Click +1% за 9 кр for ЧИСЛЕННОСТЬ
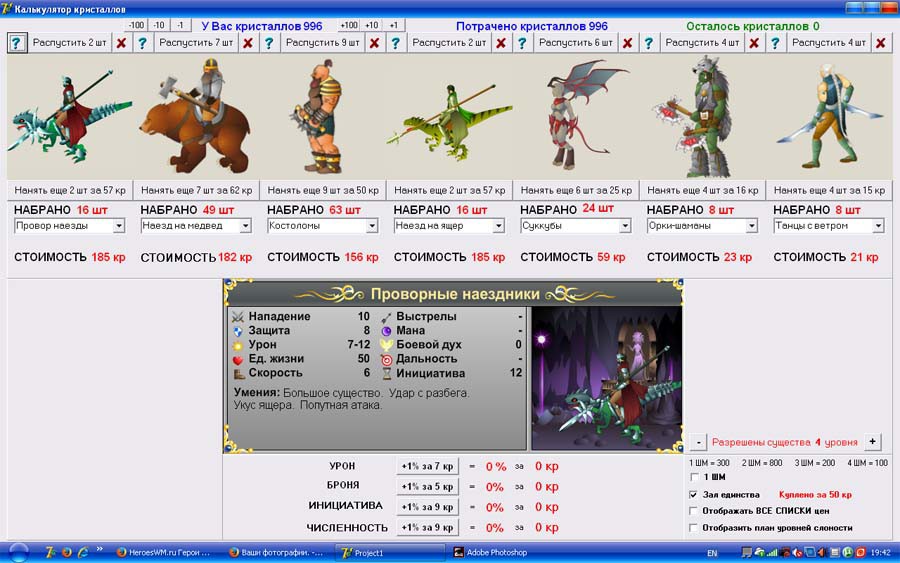The width and height of the screenshot is (900, 563). pos(427,527)
